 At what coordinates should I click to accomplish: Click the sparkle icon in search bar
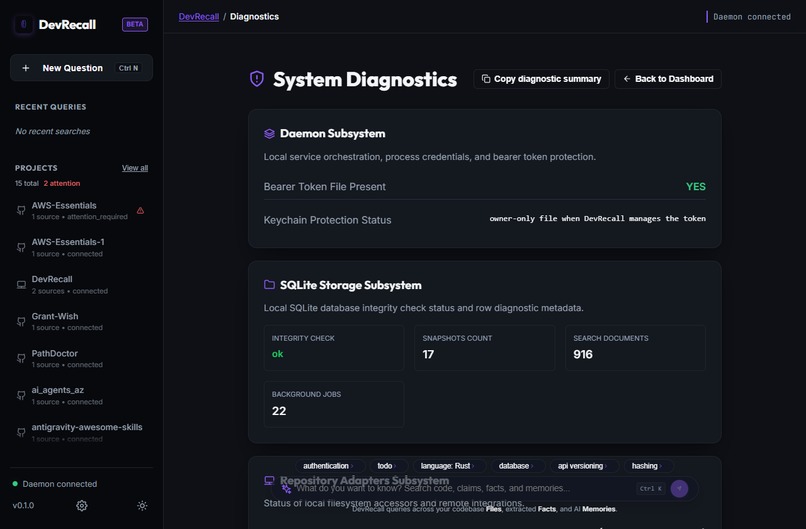tap(286, 489)
